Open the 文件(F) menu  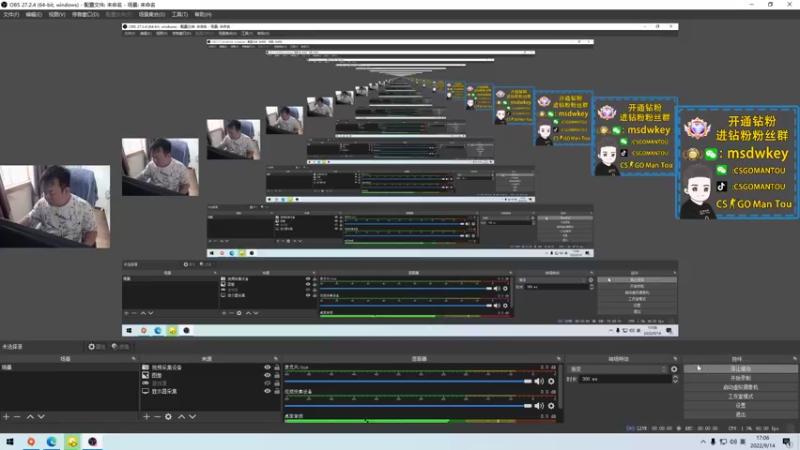11,14
